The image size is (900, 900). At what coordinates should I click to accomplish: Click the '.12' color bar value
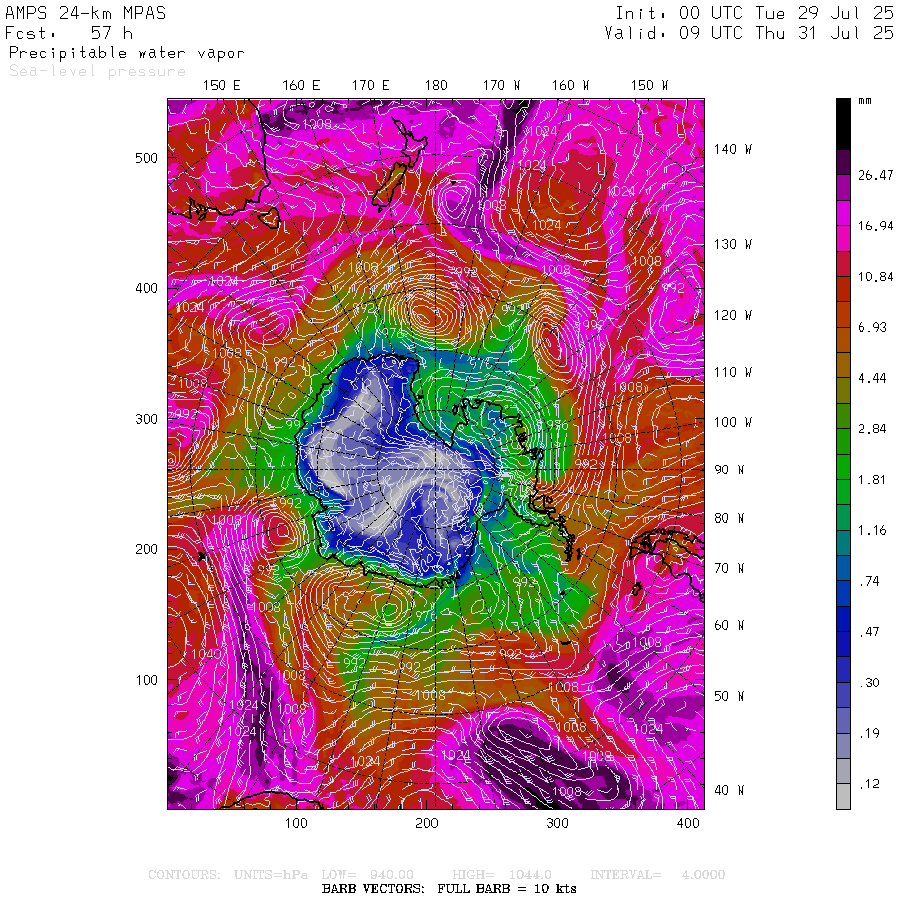coord(869,784)
